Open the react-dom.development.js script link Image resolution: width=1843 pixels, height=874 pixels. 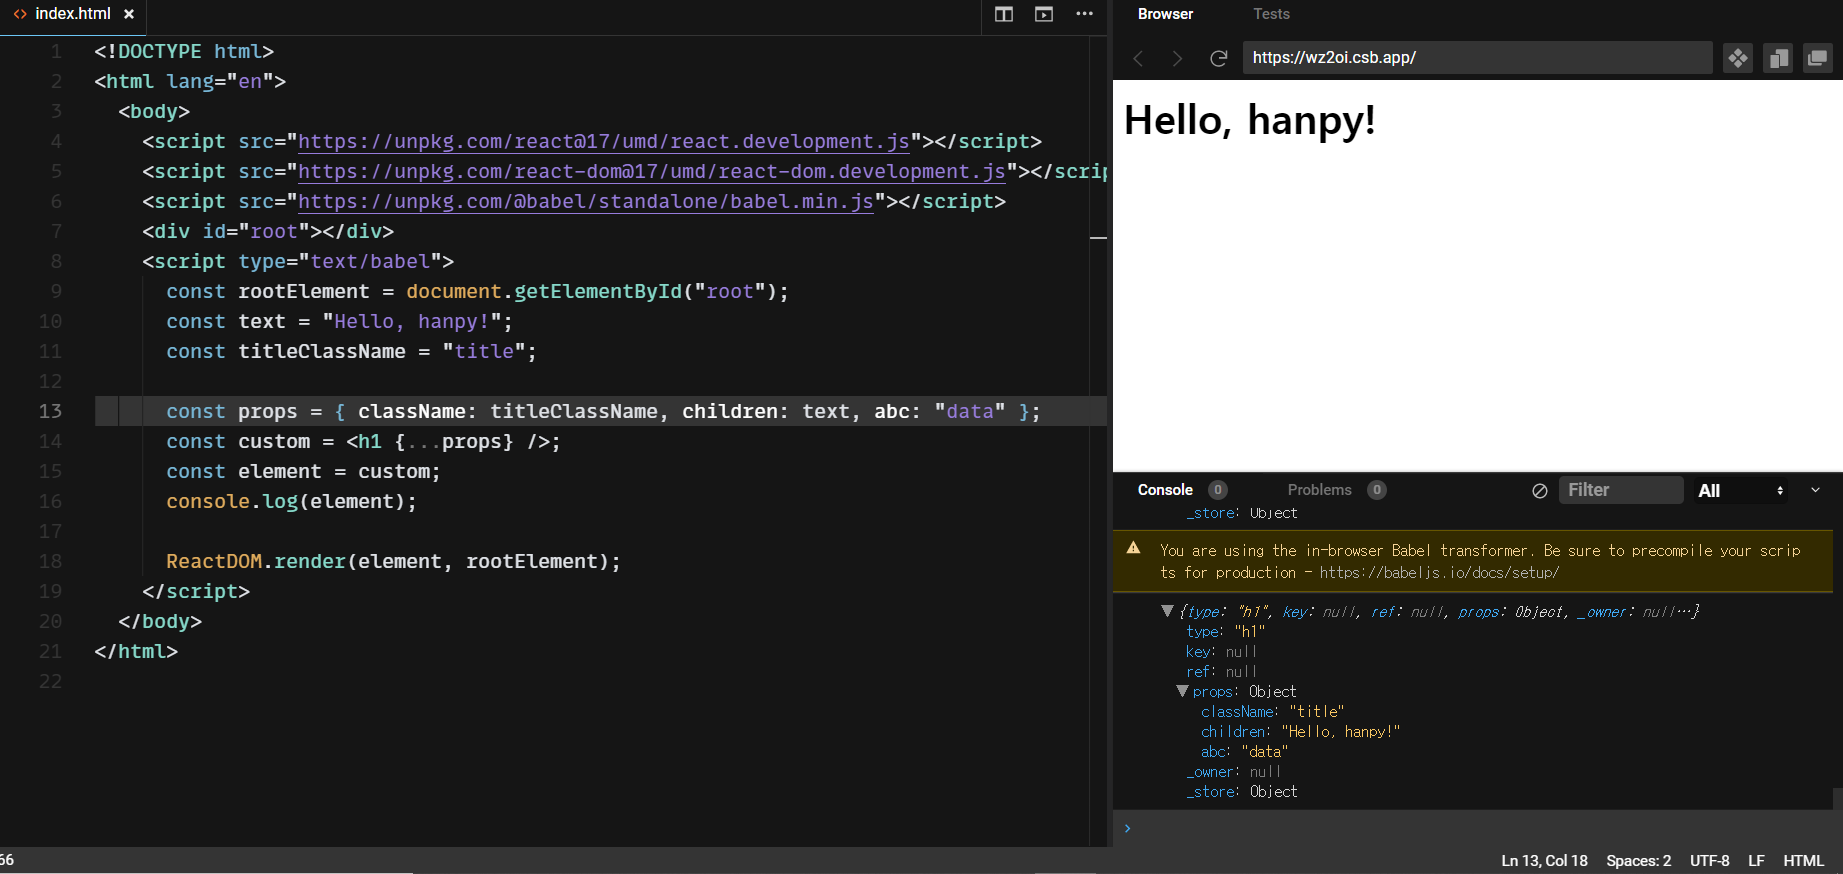pos(652,172)
